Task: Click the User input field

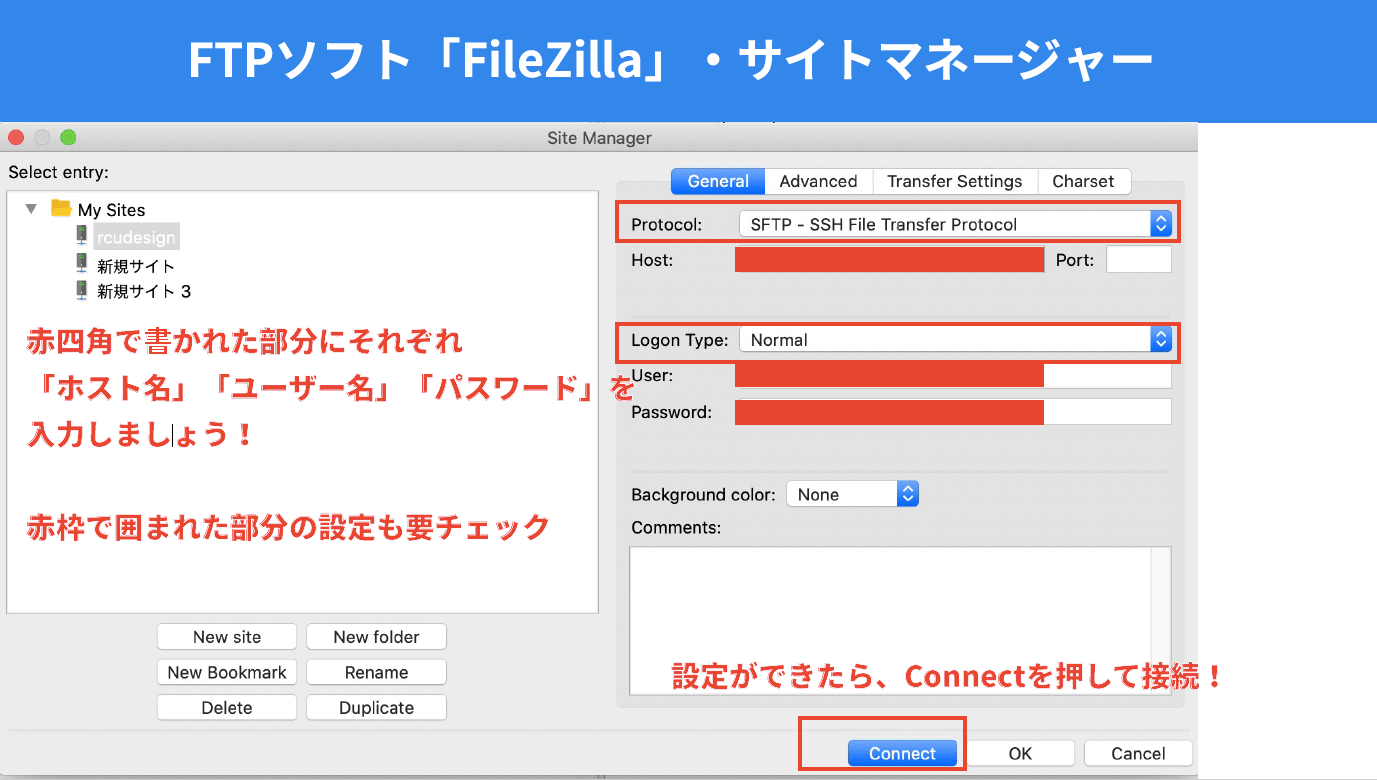Action: click(x=953, y=376)
